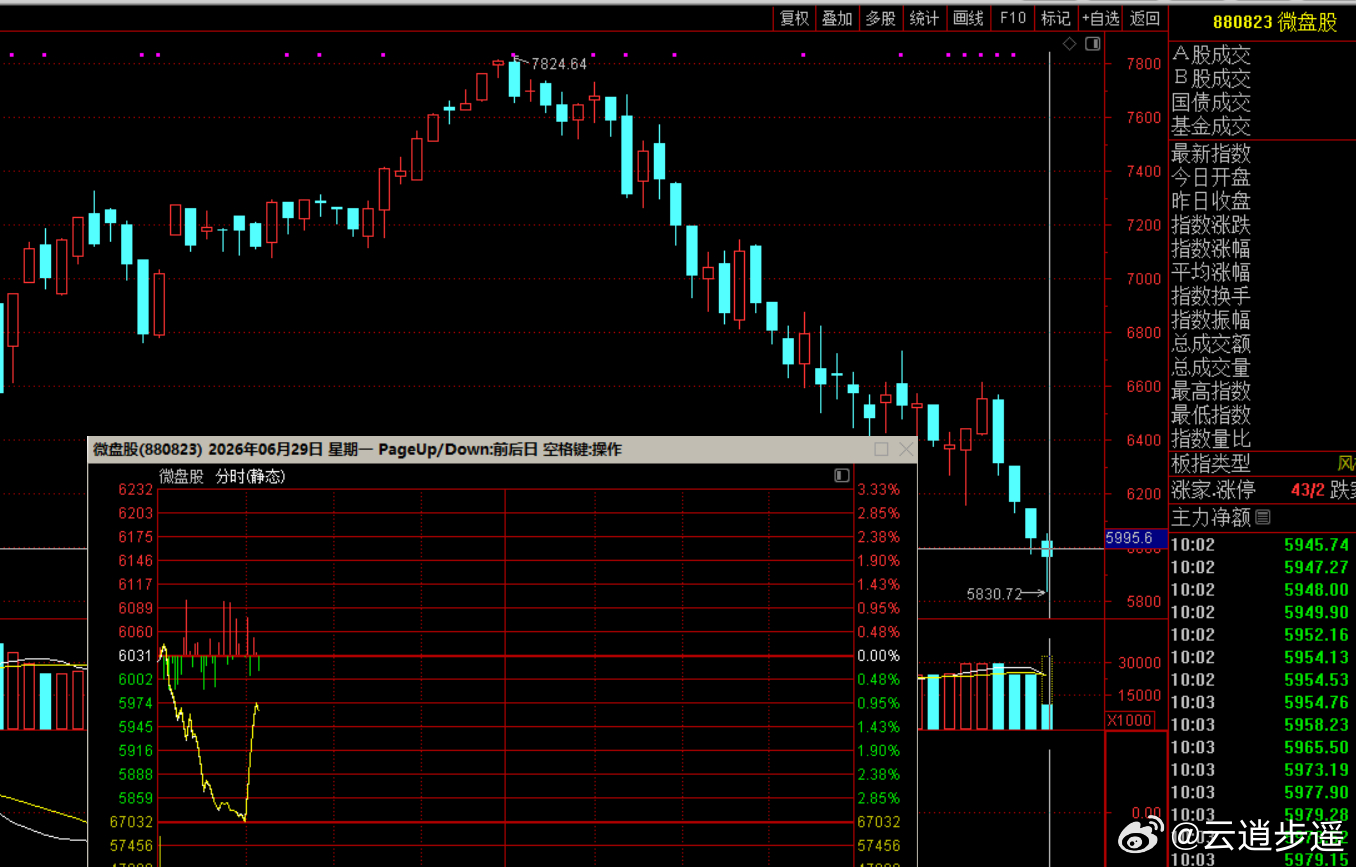Select tick row with price 5947.27
1356x867 pixels.
1262,567
